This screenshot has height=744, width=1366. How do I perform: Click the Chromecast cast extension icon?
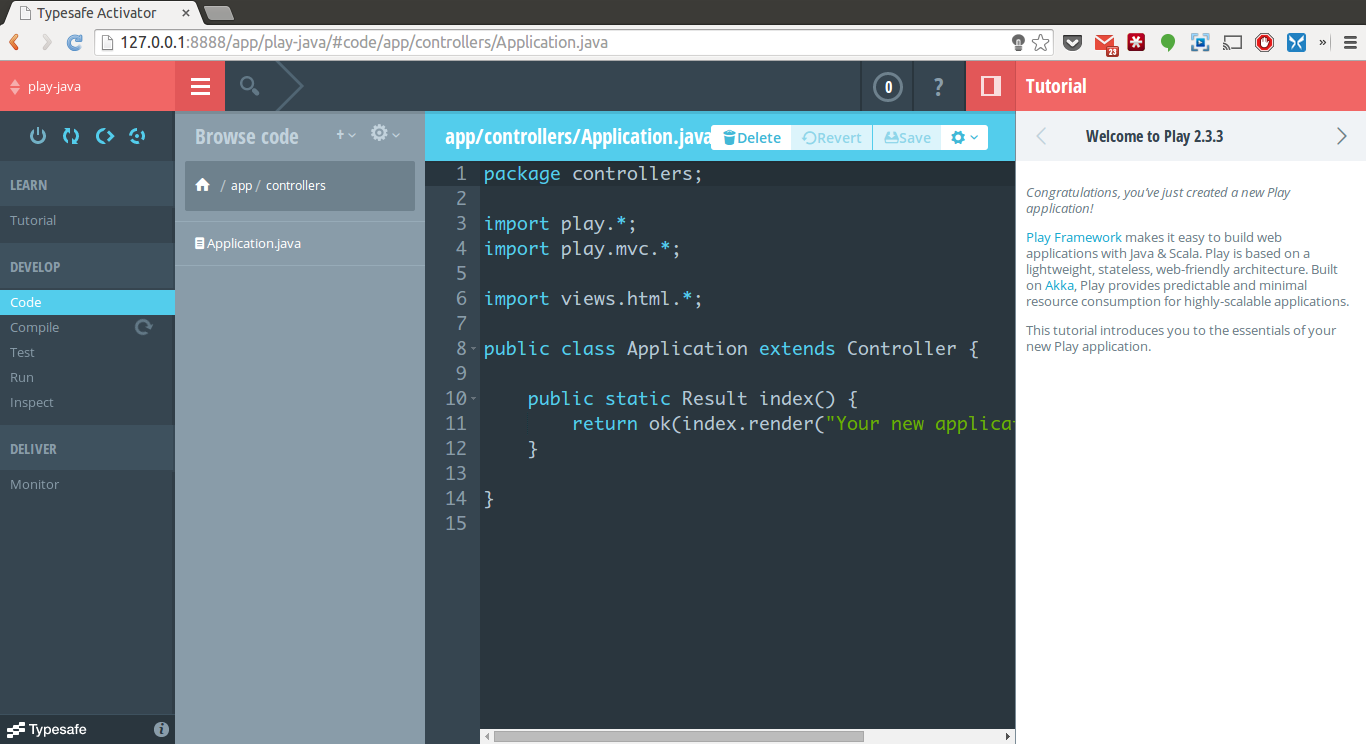tap(1232, 42)
